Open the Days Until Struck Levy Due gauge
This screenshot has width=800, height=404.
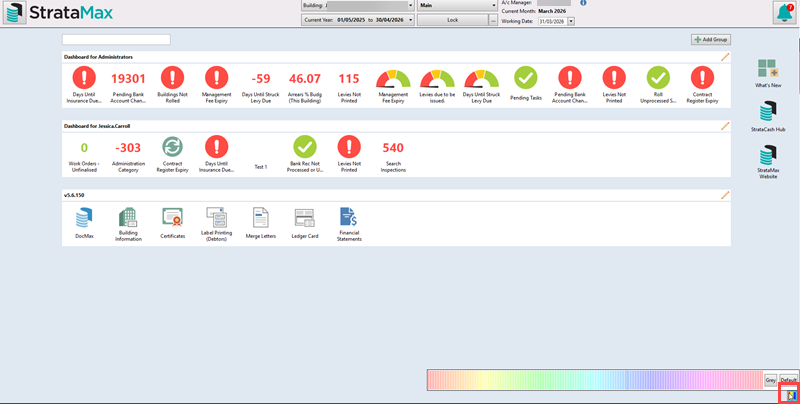[481, 85]
